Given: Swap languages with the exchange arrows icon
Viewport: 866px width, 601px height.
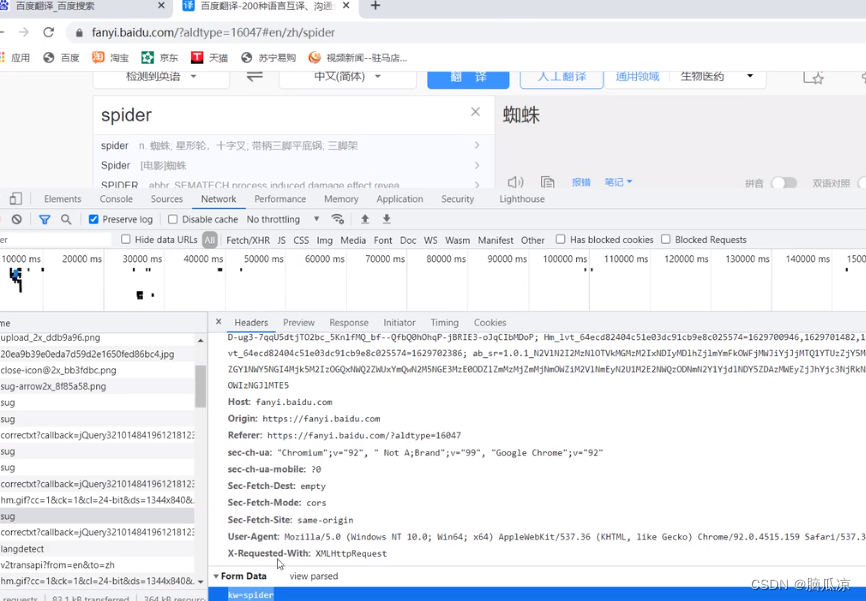Looking at the screenshot, I should pyautogui.click(x=255, y=76).
